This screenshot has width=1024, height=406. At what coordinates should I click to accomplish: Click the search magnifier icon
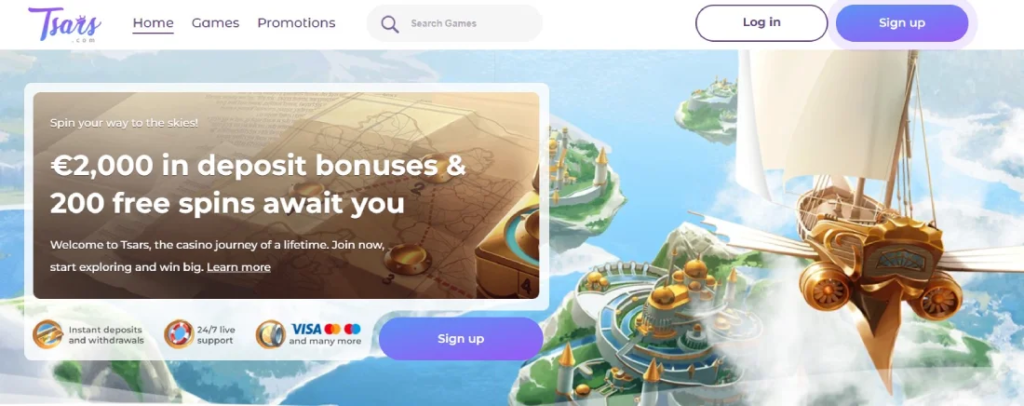pyautogui.click(x=390, y=24)
